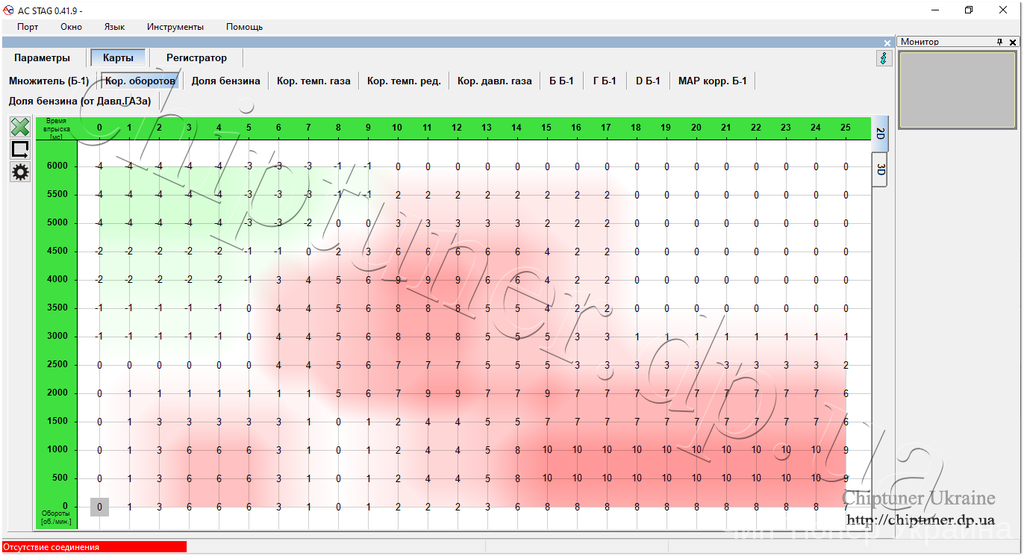Switch map view to 3D

[x=880, y=169]
